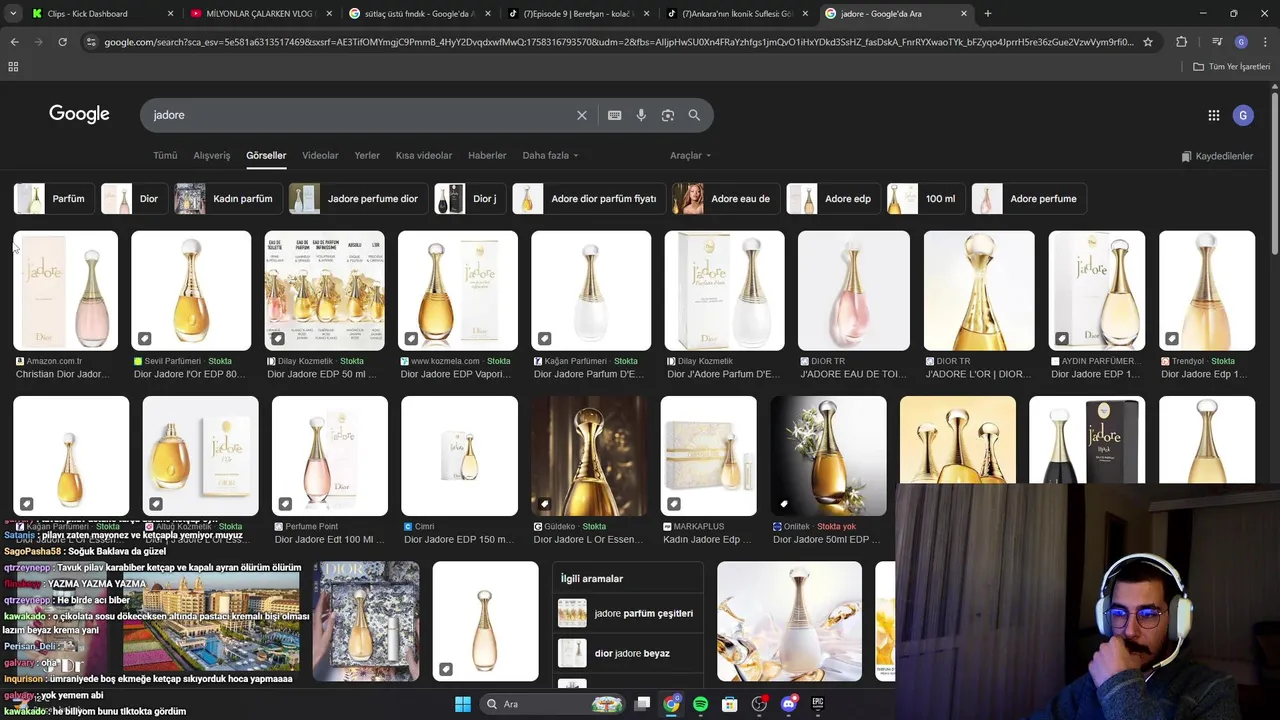
Task: Open Chrome from the taskbar
Action: tap(671, 704)
